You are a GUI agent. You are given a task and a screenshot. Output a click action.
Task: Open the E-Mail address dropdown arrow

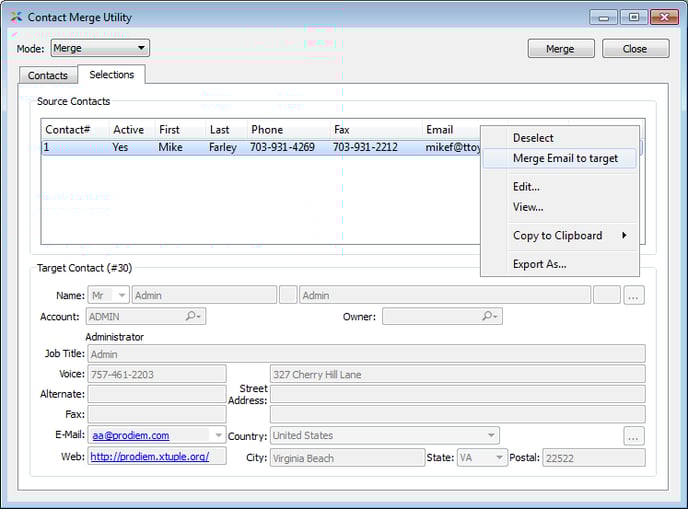pyautogui.click(x=218, y=436)
